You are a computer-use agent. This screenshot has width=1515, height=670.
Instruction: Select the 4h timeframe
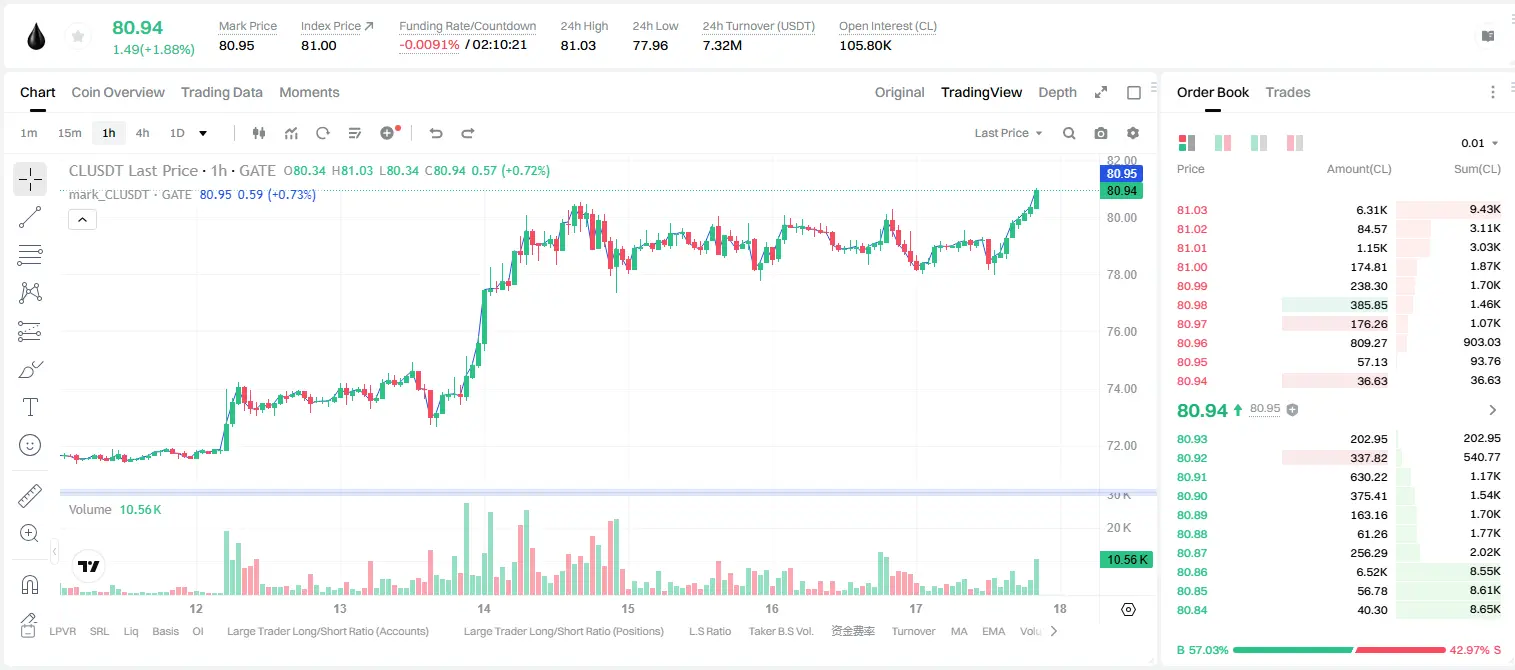click(142, 133)
